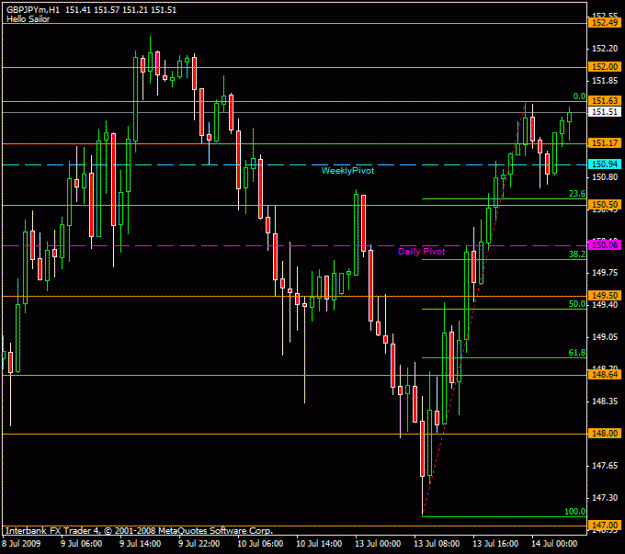Select the Fibonacci 100.0 level label
This screenshot has height=554, width=625.
pos(575,512)
